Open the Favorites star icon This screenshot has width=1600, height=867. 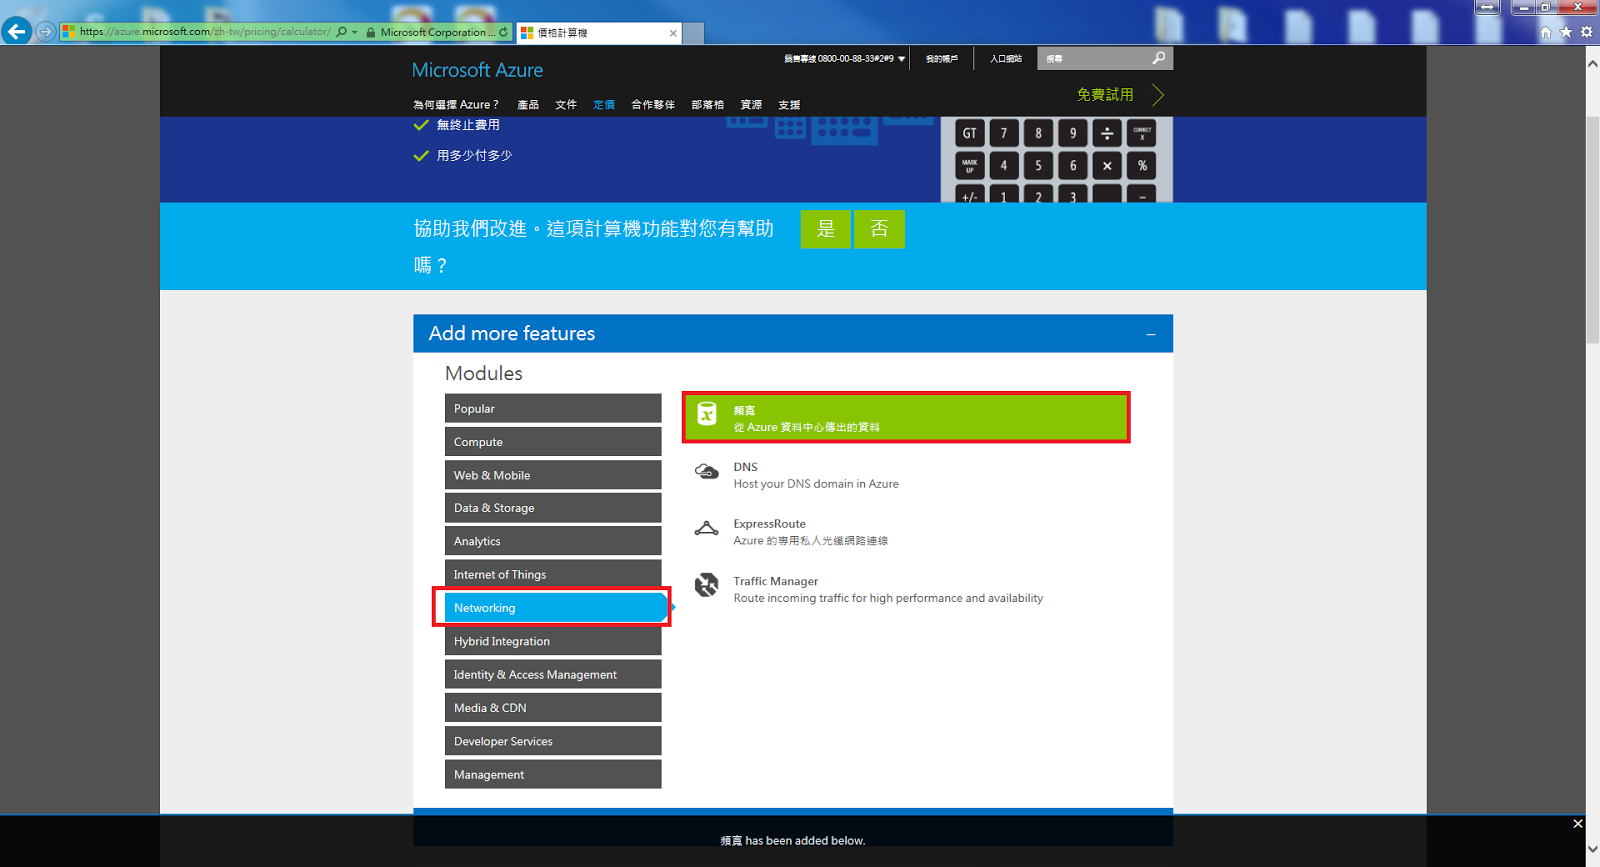pyautogui.click(x=1566, y=32)
